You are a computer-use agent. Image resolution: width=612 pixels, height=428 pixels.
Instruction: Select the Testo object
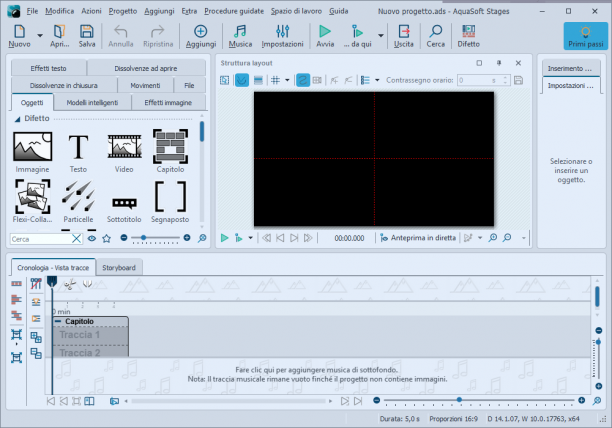(x=78, y=152)
